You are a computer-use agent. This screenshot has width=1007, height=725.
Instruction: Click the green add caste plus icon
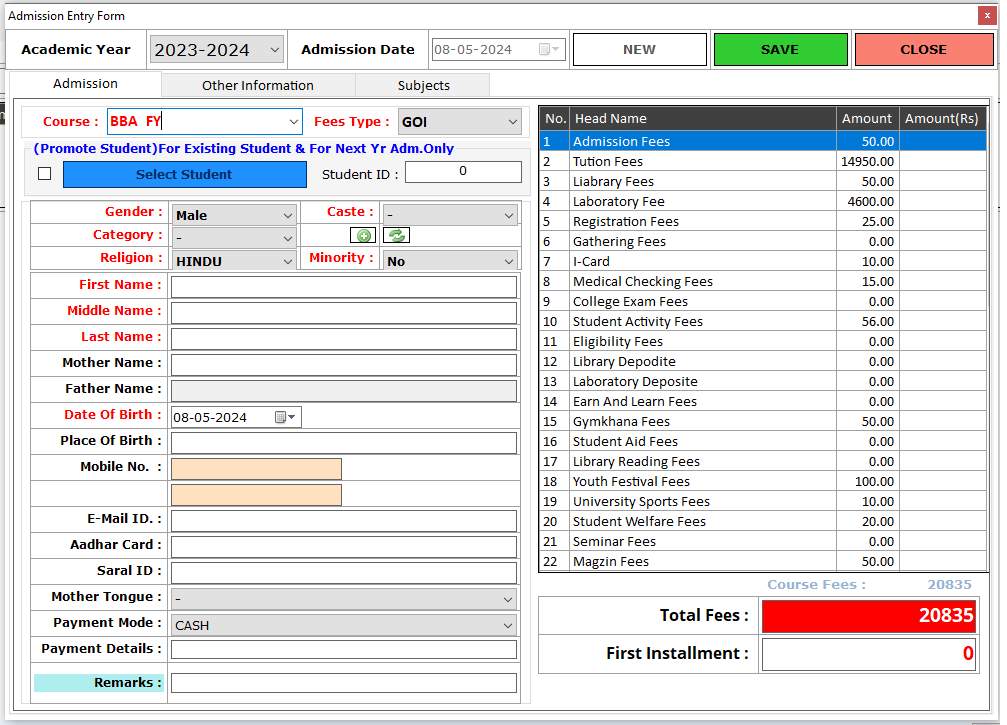click(x=363, y=236)
